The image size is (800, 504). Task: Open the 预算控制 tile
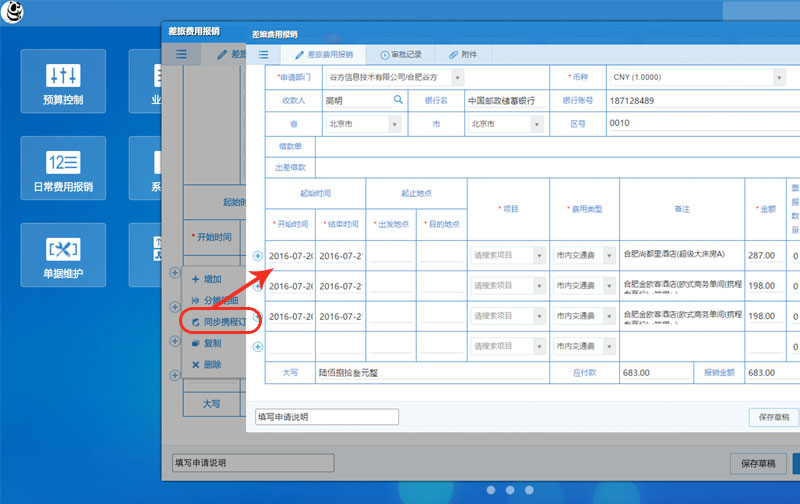[63, 81]
